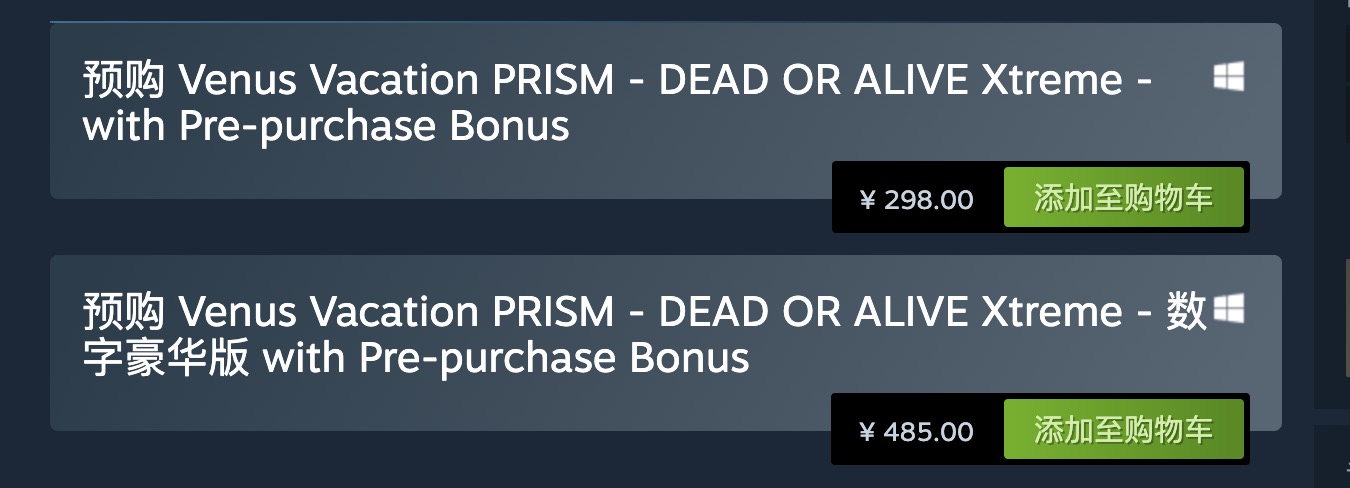Click the 数 character before the deluxe Windows icon
Viewport: 1350px width, 488px height.
(1187, 313)
